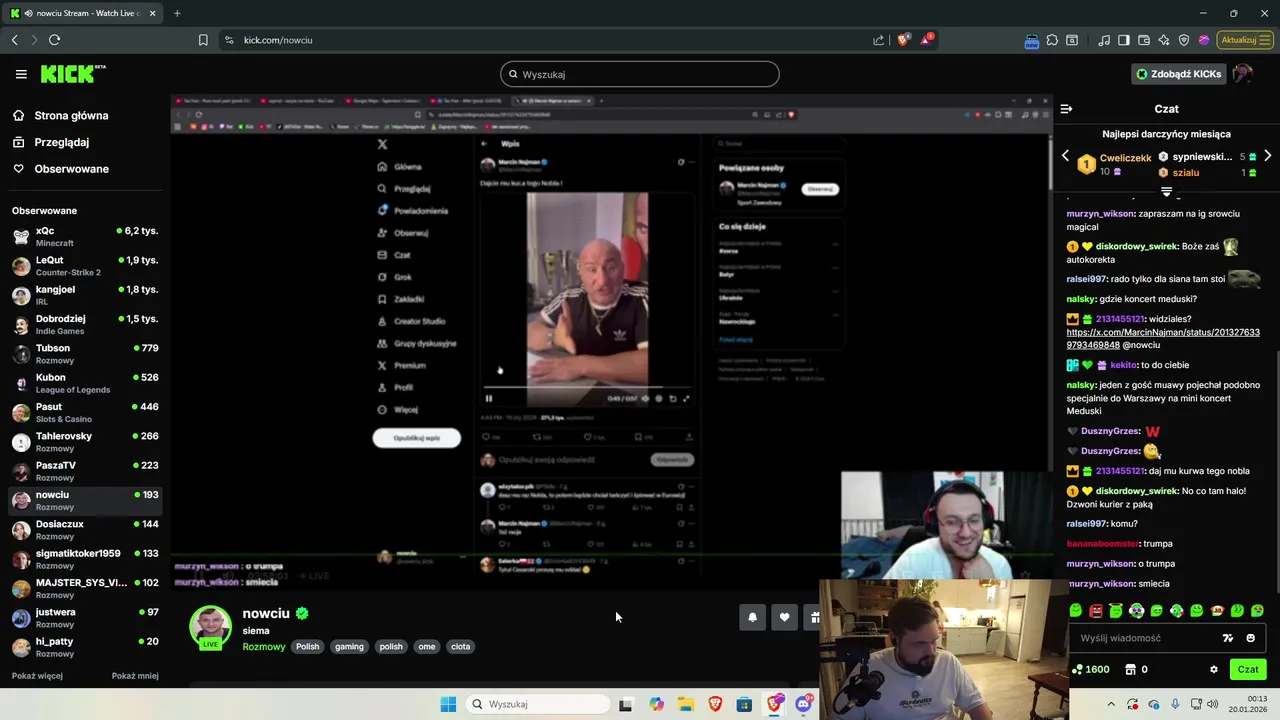Open Tahlerovsky channel in followed list

pos(84,442)
